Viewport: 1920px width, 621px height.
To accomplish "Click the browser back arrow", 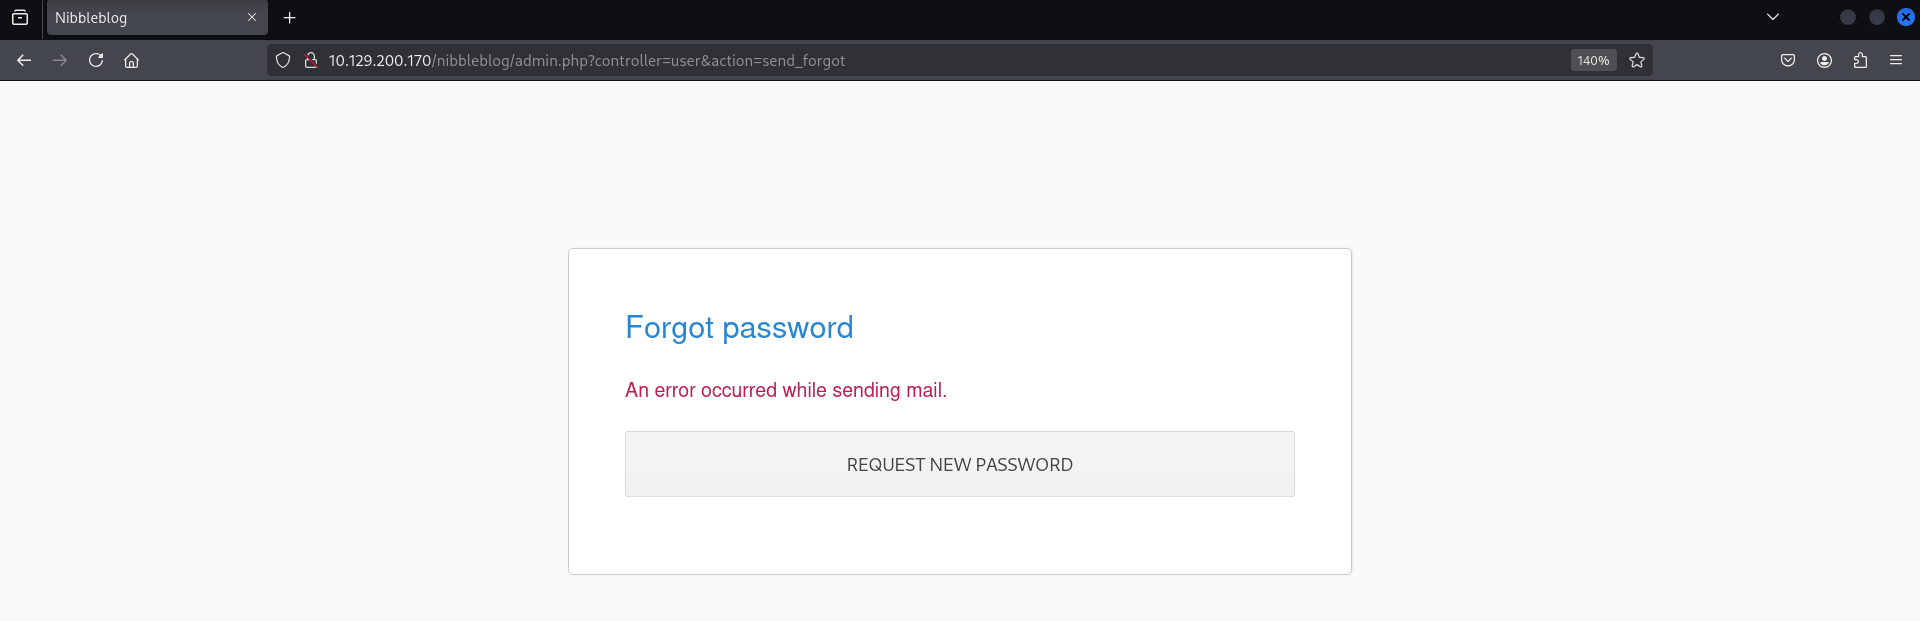I will coord(24,60).
